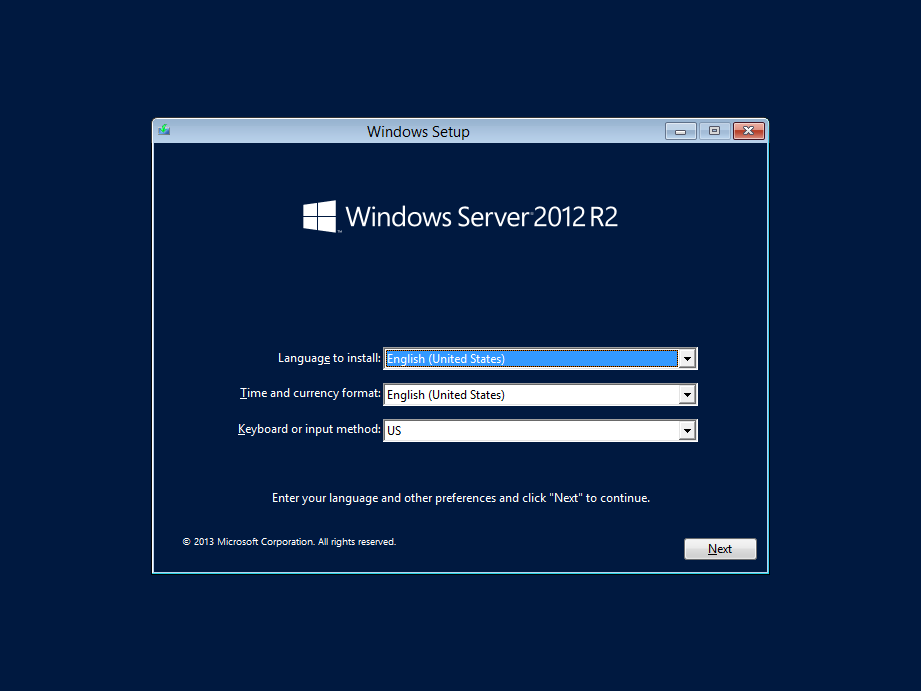Screen dimensions: 921x691
Task: Click the Windows logo in the banner
Action: [x=319, y=216]
